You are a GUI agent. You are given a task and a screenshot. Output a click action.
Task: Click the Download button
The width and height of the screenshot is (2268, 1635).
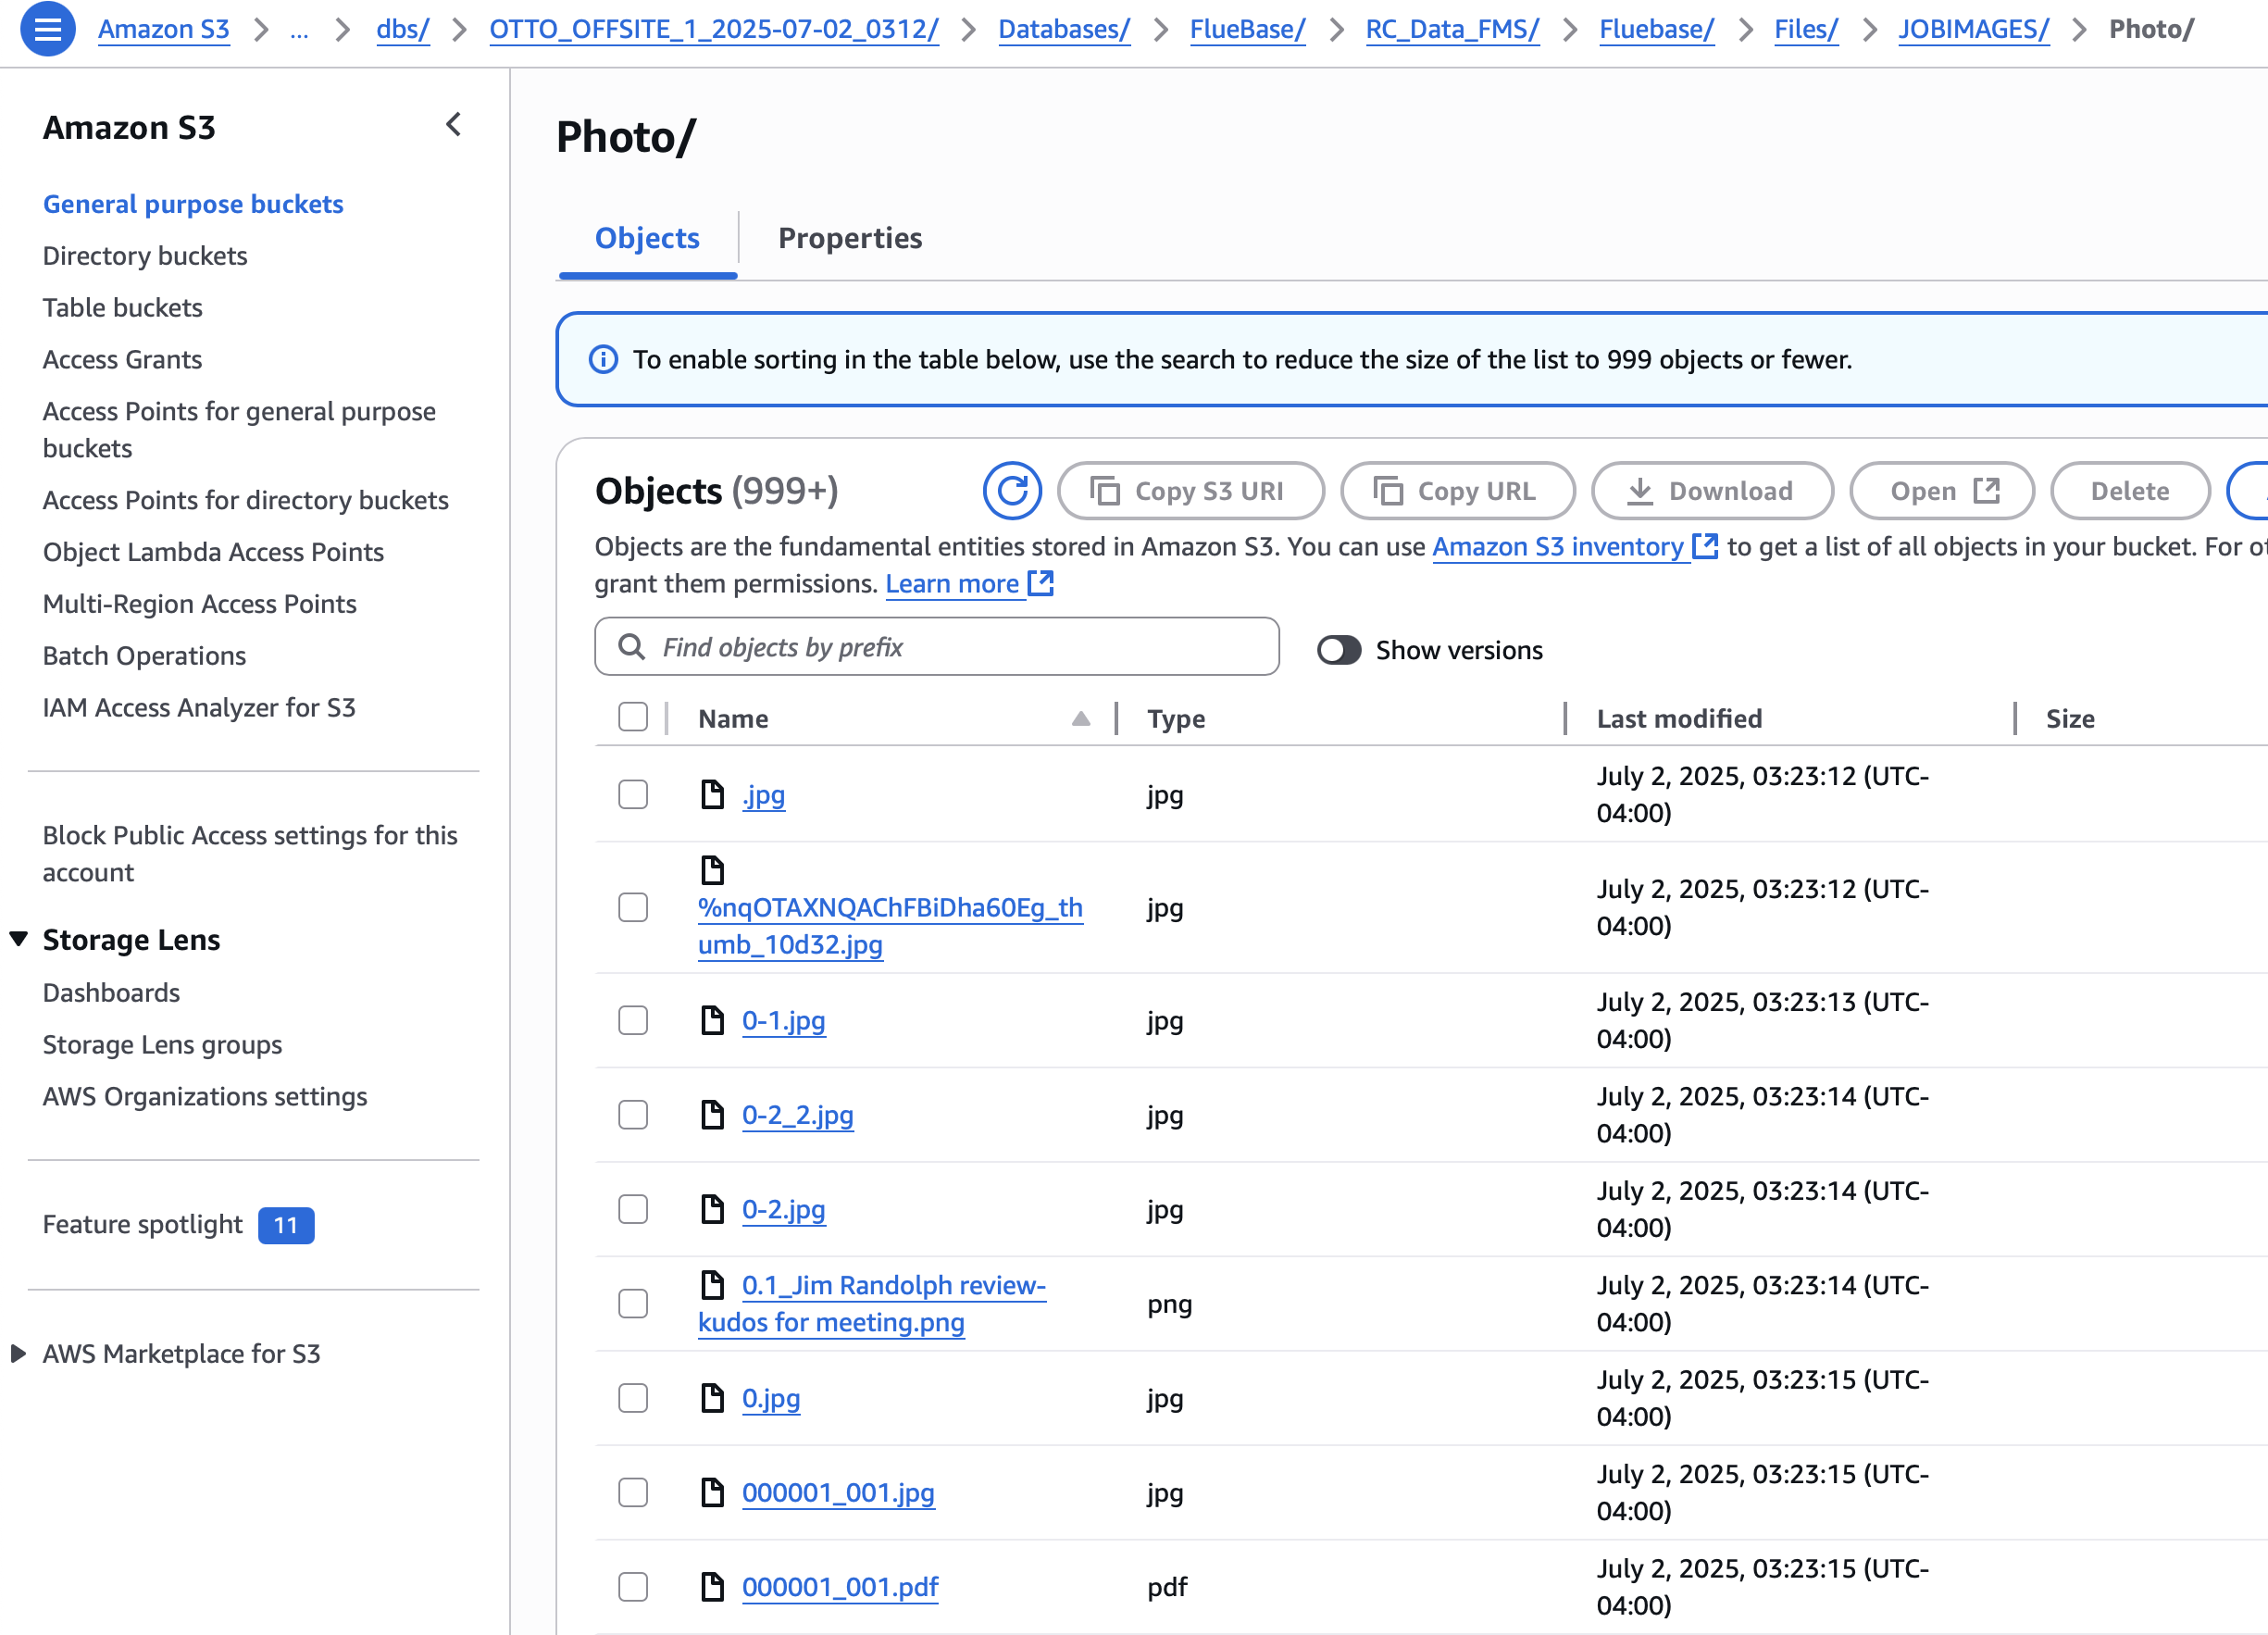pyautogui.click(x=1712, y=491)
